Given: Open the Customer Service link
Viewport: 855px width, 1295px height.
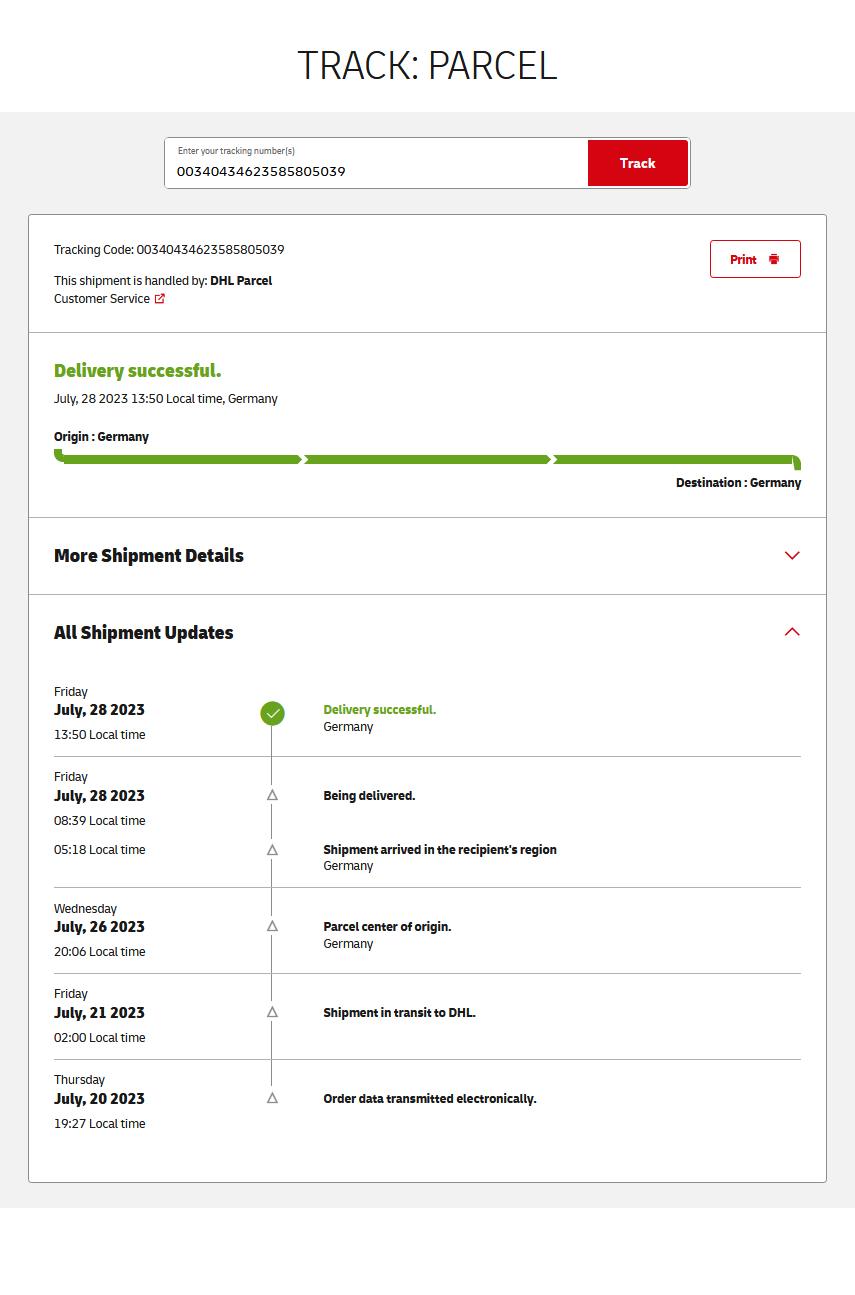Looking at the screenshot, I should pyautogui.click(x=102, y=299).
